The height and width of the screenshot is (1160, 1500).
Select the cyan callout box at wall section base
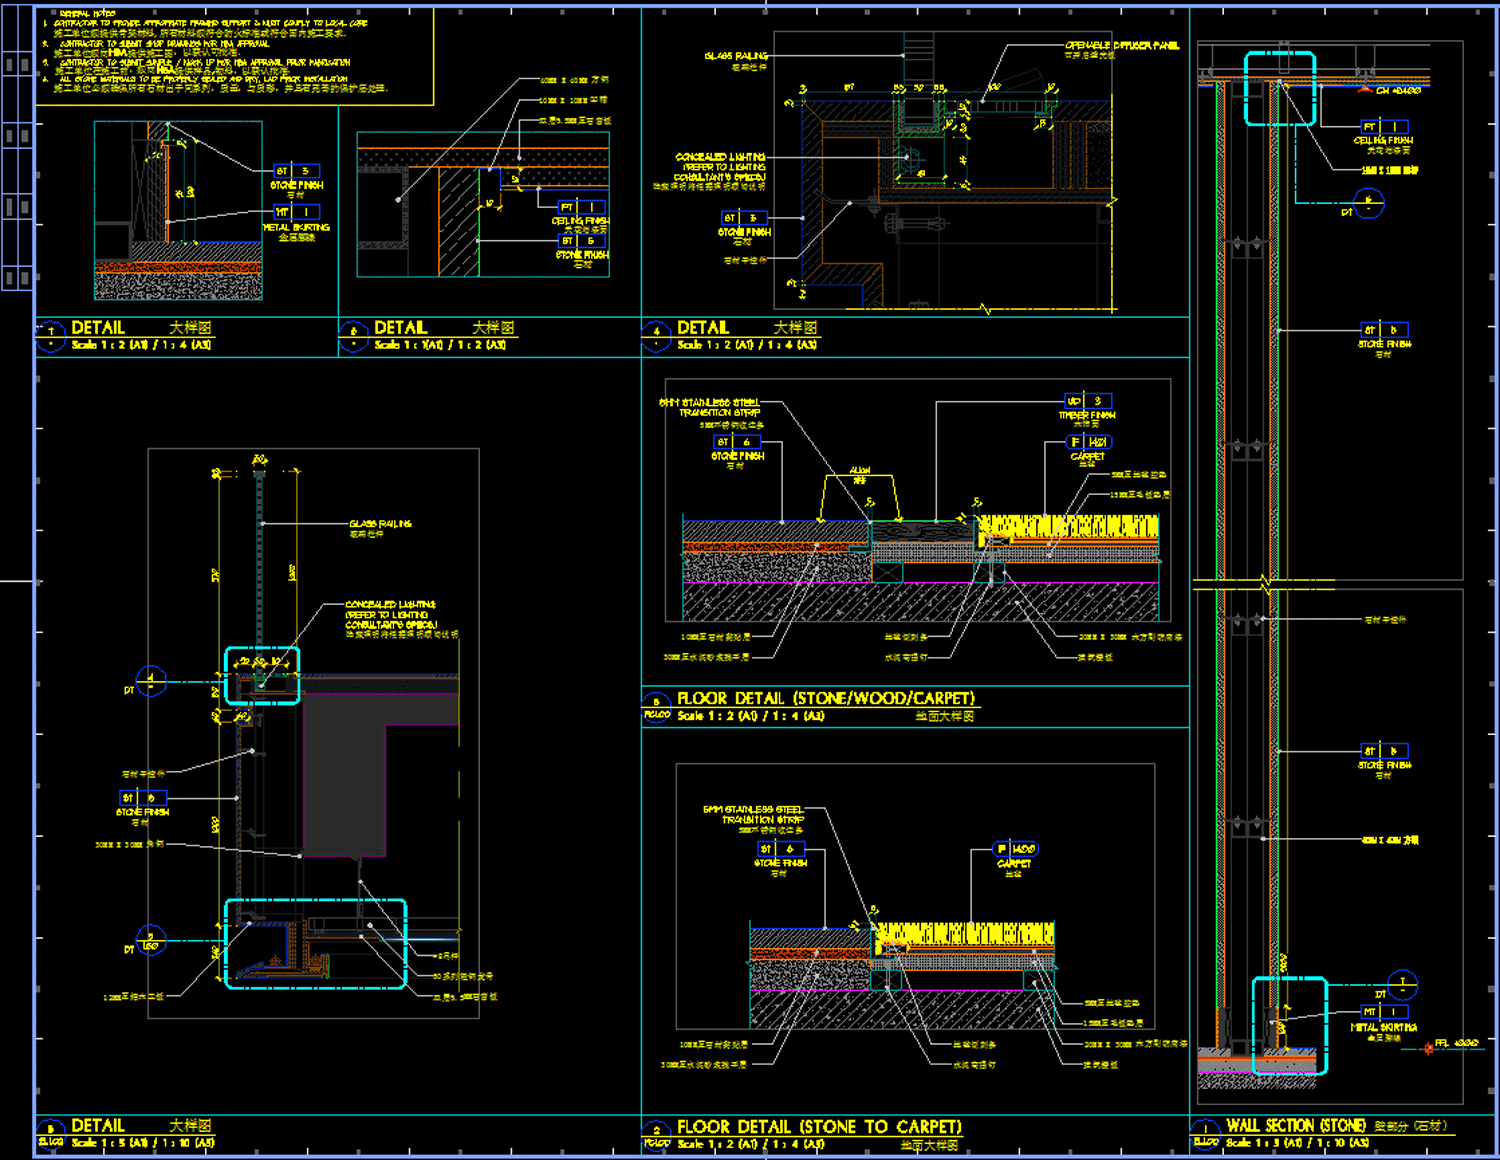pos(1289,1026)
